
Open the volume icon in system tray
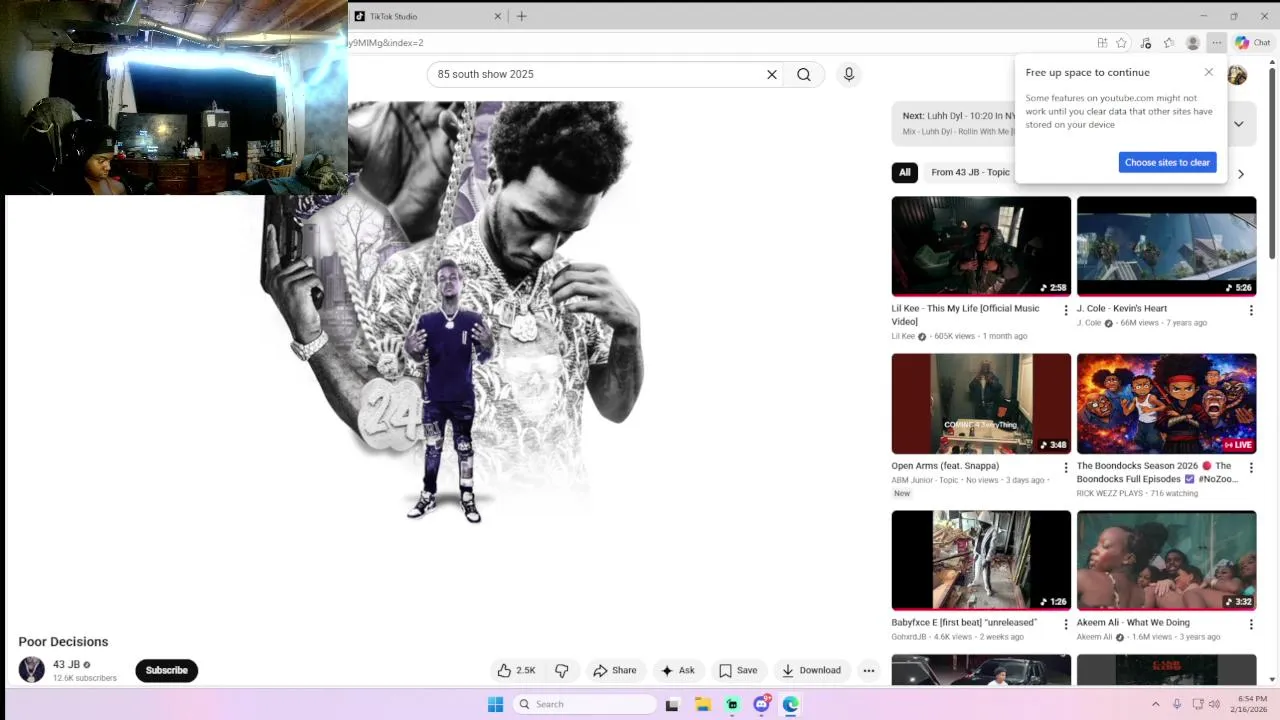[1214, 704]
